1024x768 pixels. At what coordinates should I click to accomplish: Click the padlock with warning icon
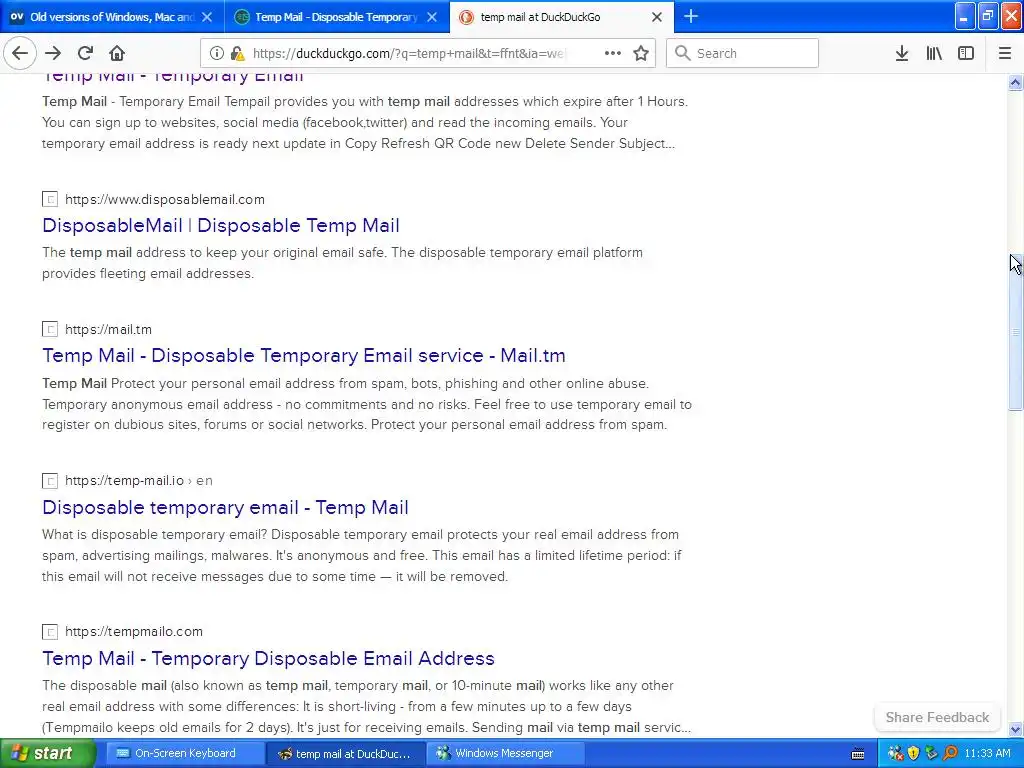tap(238, 54)
